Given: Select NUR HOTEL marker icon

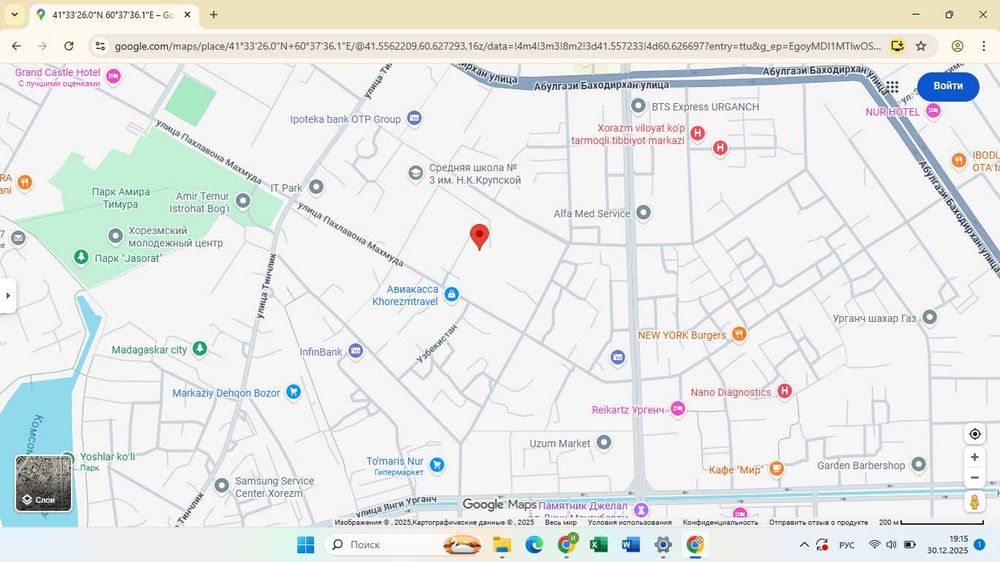Looking at the screenshot, I should click(x=934, y=111).
